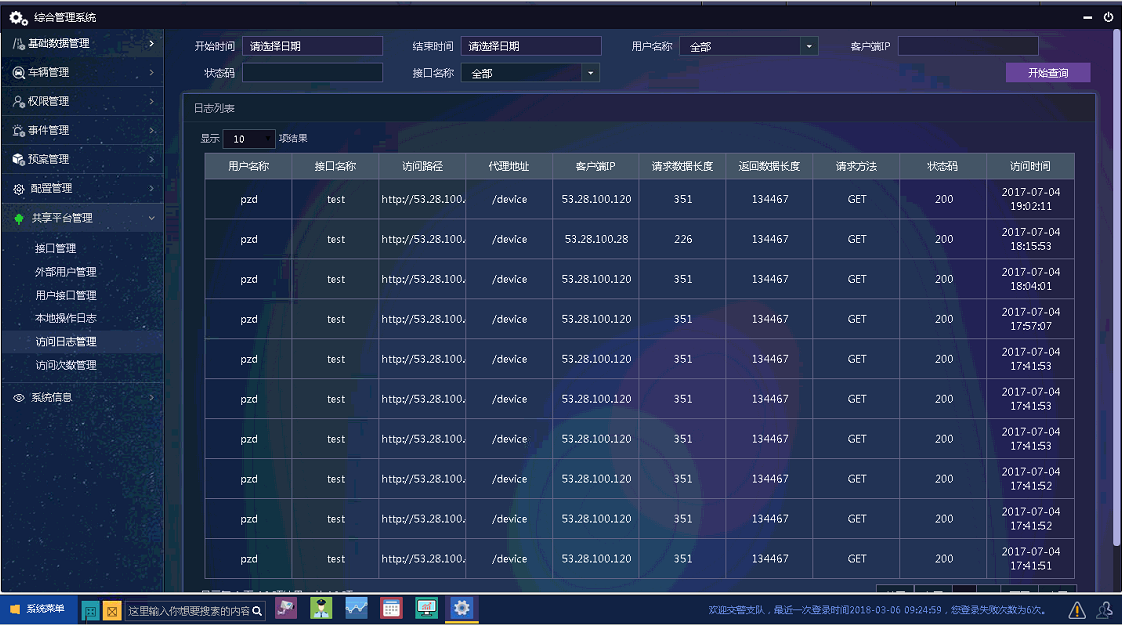Image resolution: width=1122 pixels, height=626 pixels.
Task: Click the magnifier icon in the taskbar search
Action: 257,610
